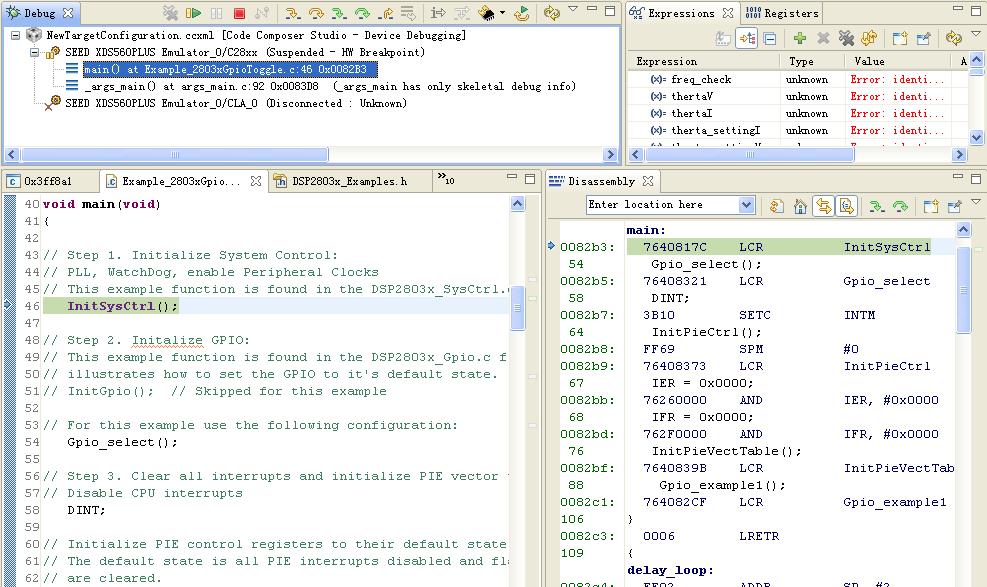Image resolution: width=987 pixels, height=587 pixels.
Task: Terminate debugging with the red stop icon
Action: pyautogui.click(x=239, y=13)
